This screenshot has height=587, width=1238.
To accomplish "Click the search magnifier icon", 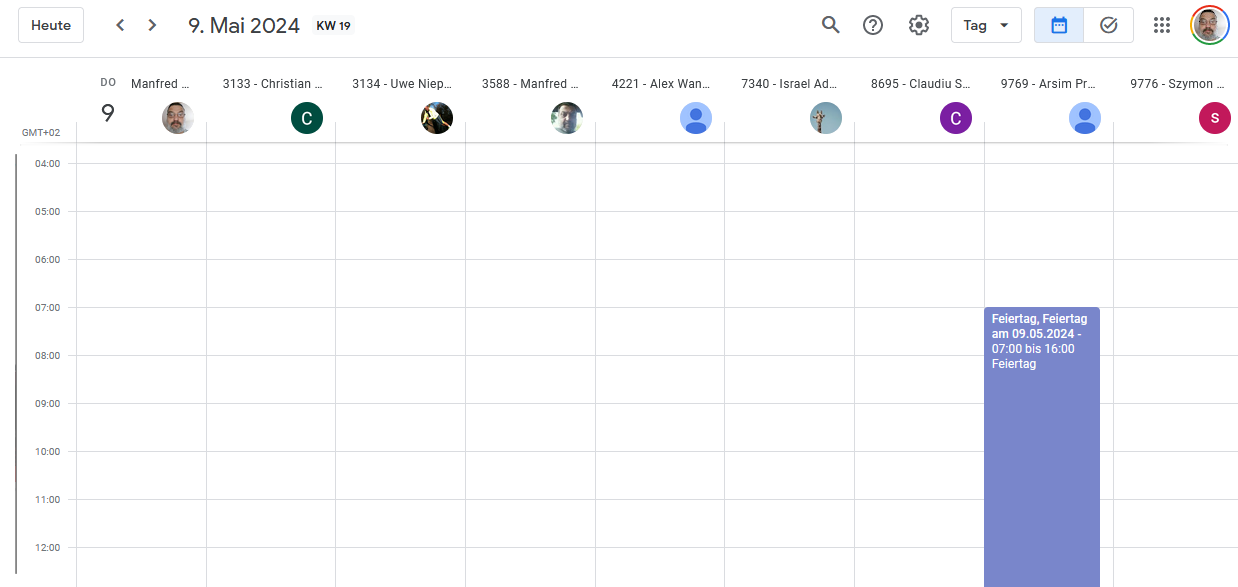I will pyautogui.click(x=830, y=25).
